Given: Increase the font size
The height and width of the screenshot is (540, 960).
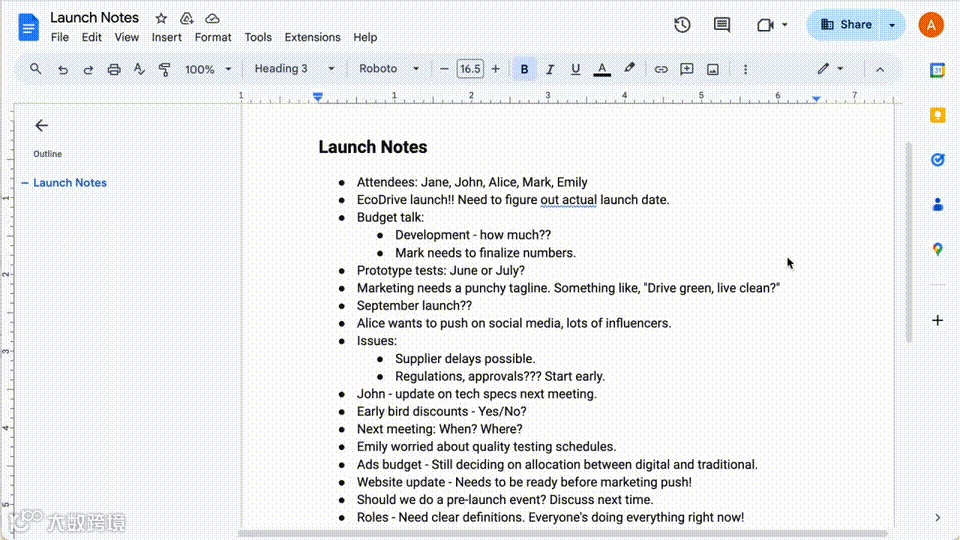Looking at the screenshot, I should [495, 69].
